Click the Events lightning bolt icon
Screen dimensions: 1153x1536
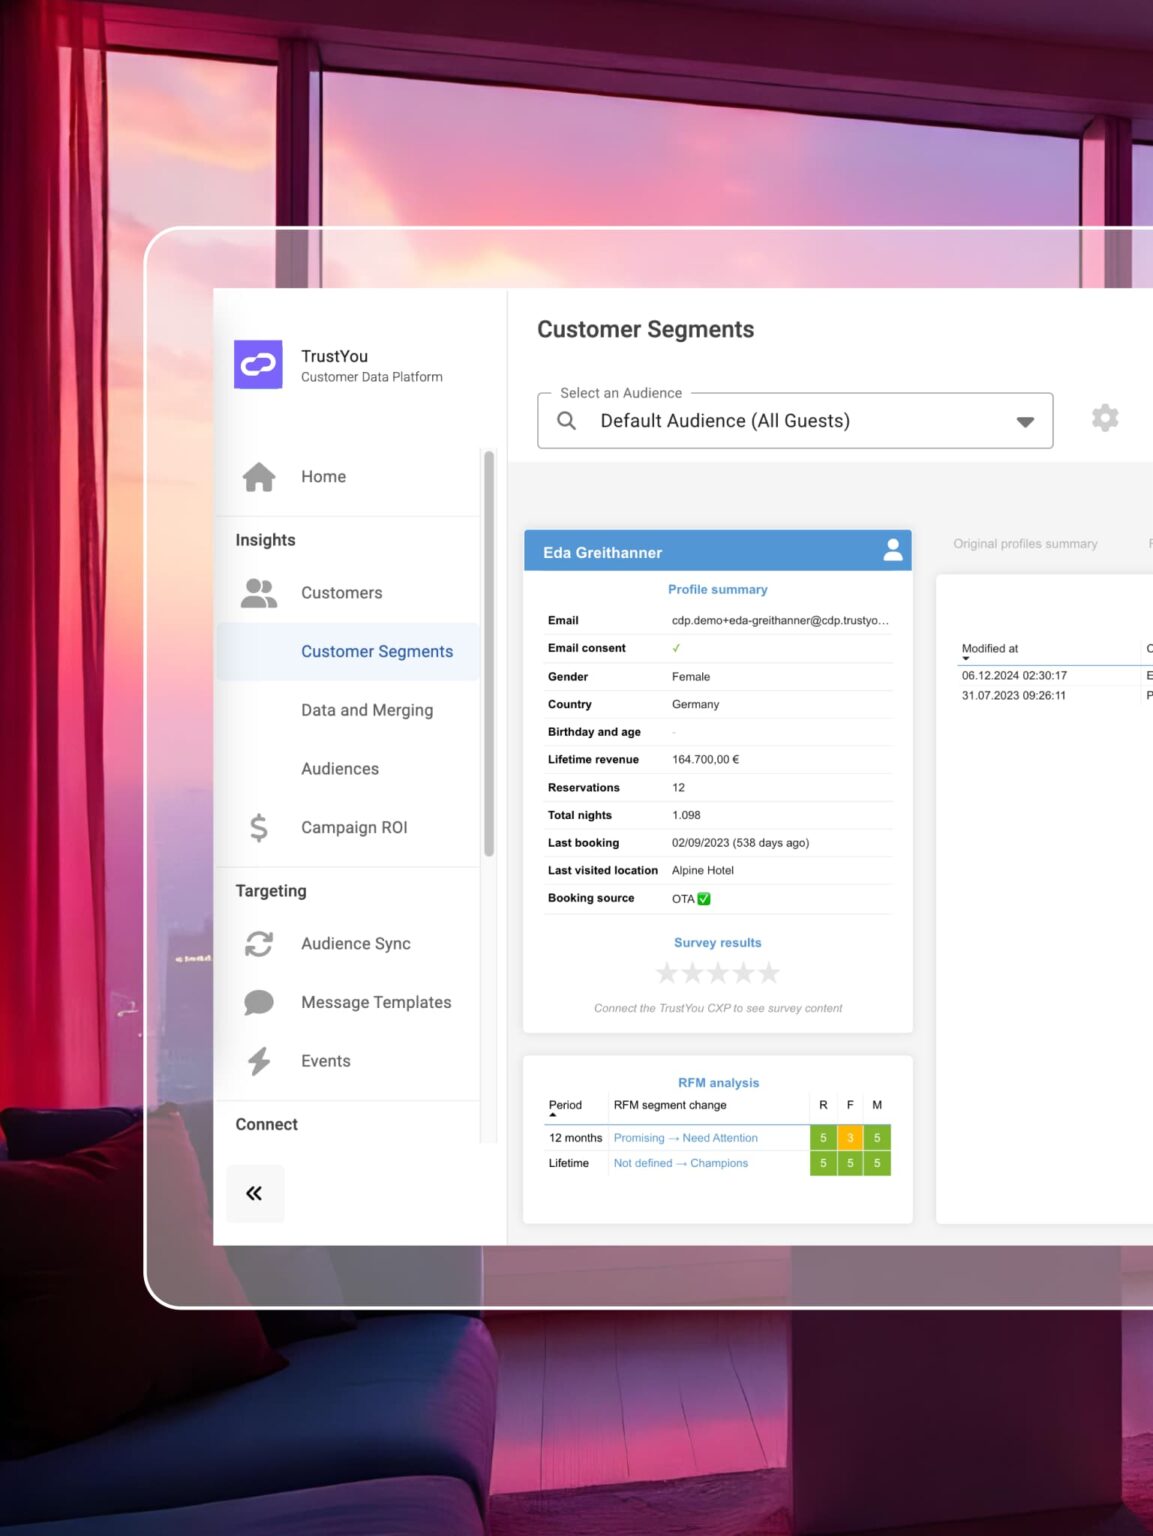[x=259, y=1061]
